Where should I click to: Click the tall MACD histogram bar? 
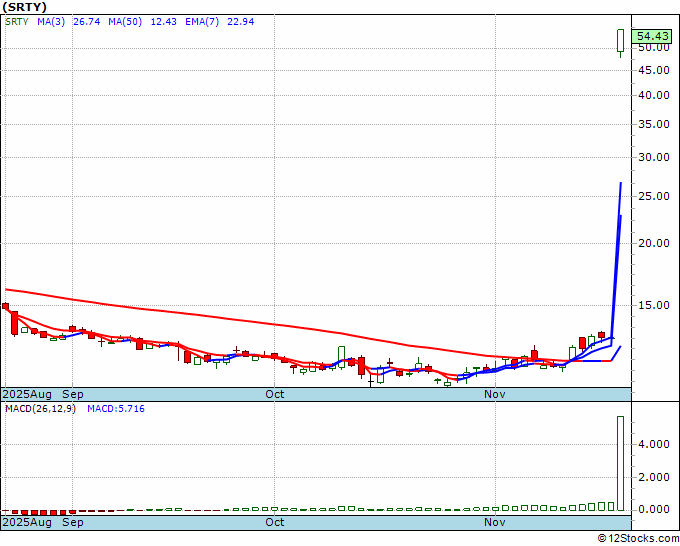[x=621, y=462]
